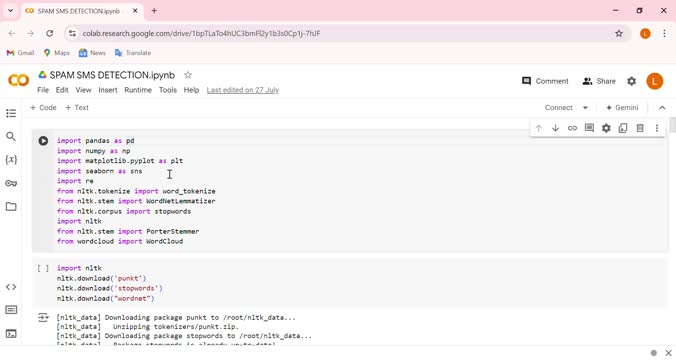Star the SPAM SMS DETECTION notebook
Image resolution: width=676 pixels, height=360 pixels.
pos(188,75)
